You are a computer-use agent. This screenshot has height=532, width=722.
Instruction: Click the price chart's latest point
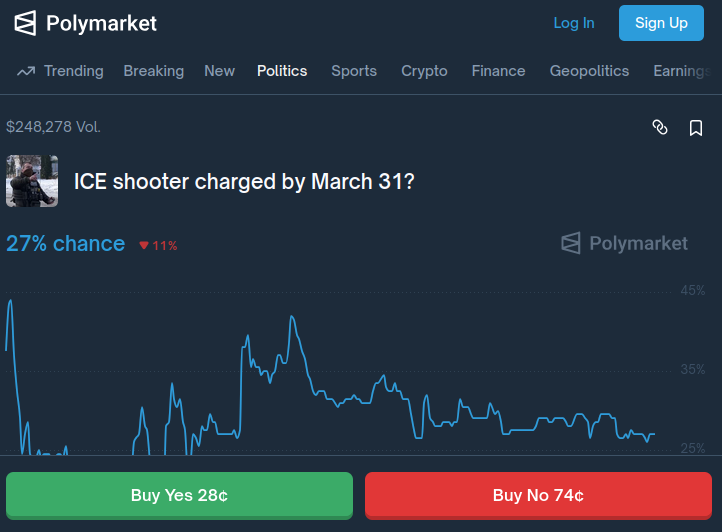pos(654,434)
